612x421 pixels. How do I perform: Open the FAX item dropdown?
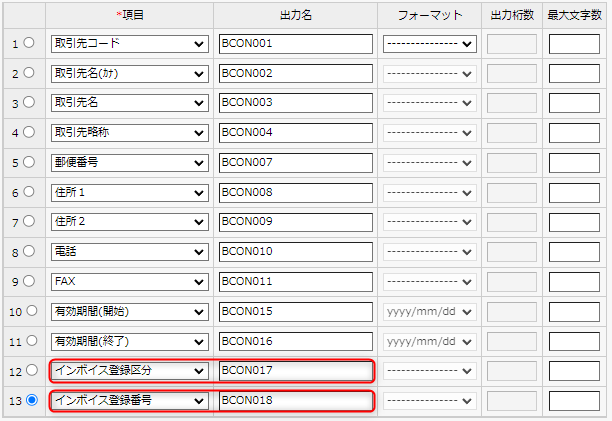129,281
